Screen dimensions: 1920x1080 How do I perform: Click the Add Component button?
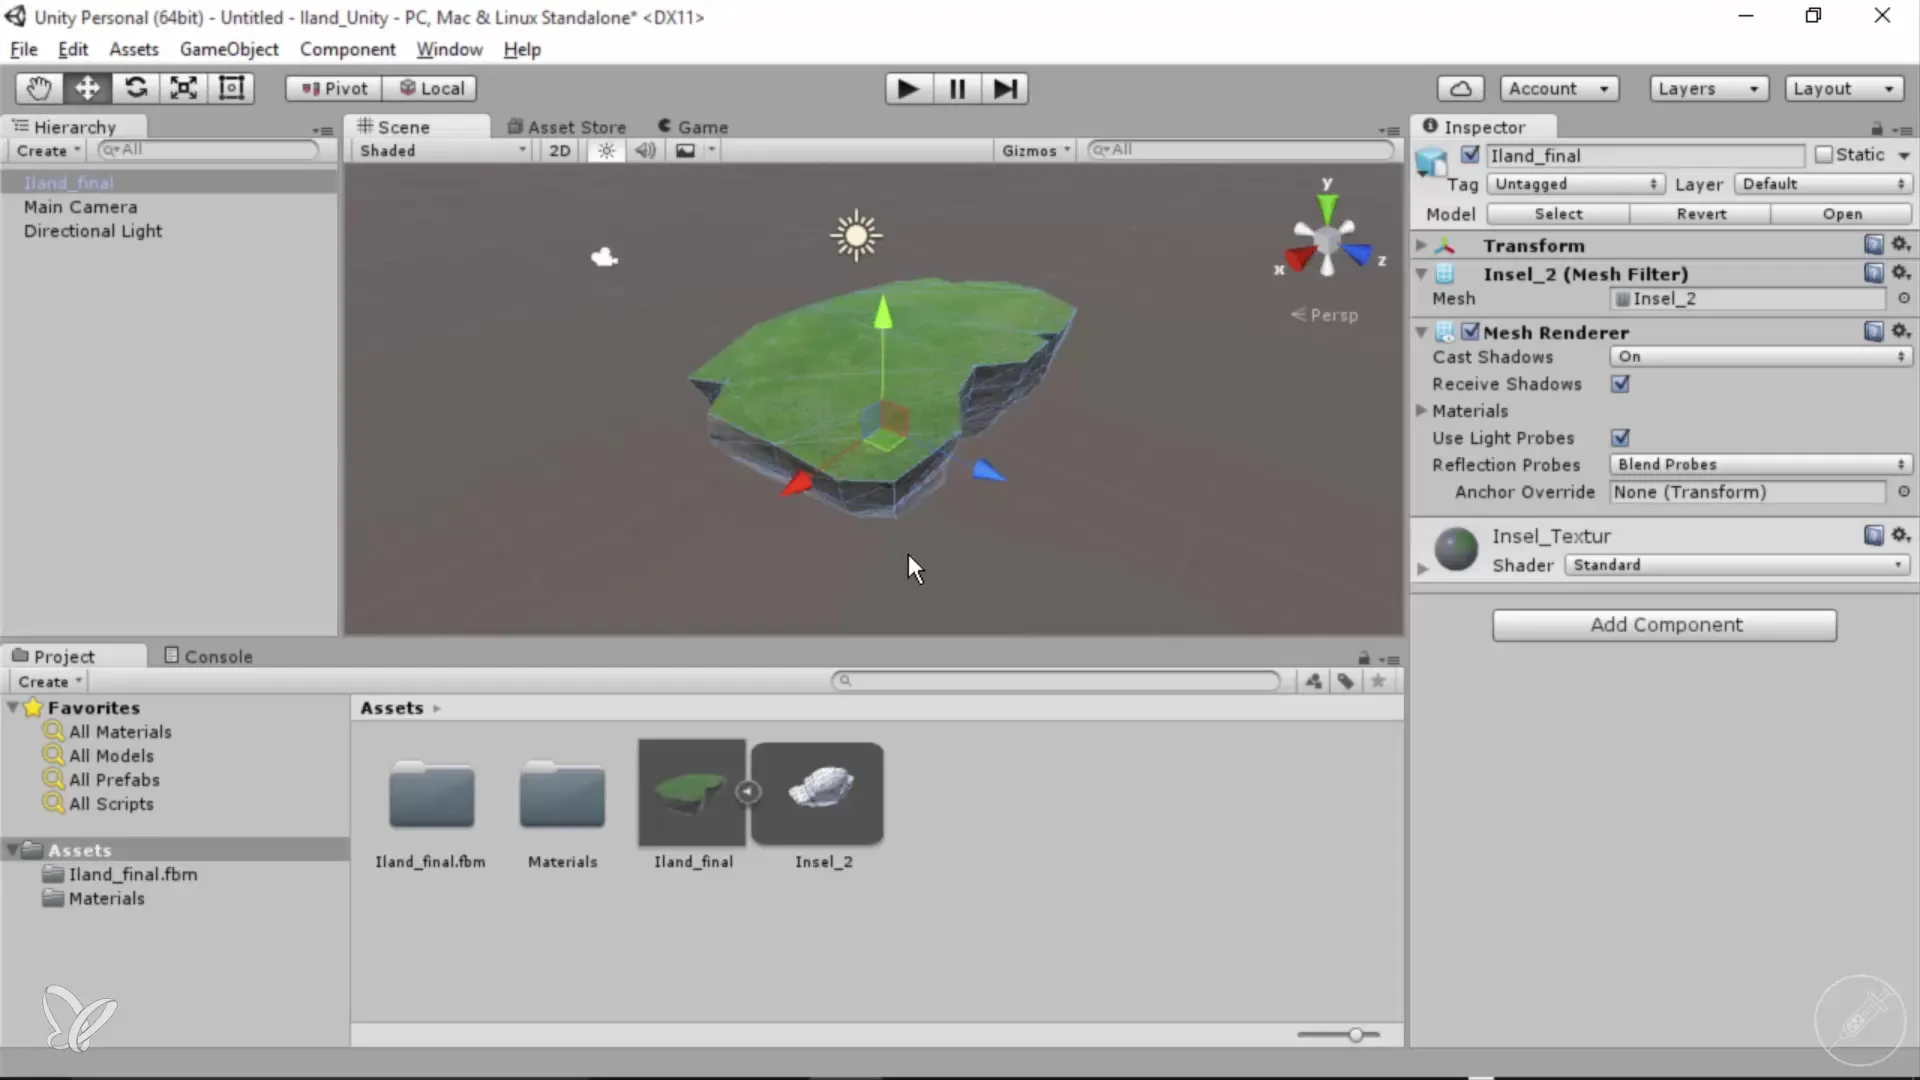tap(1665, 625)
